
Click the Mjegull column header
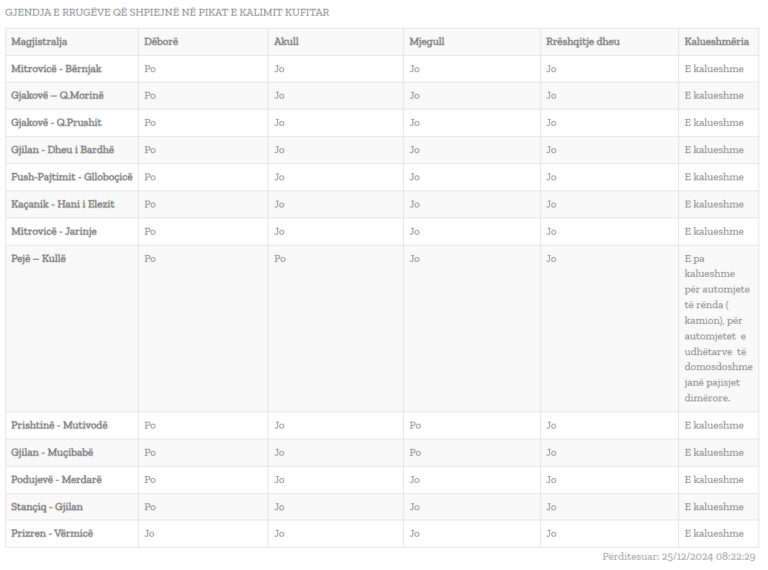coord(427,42)
